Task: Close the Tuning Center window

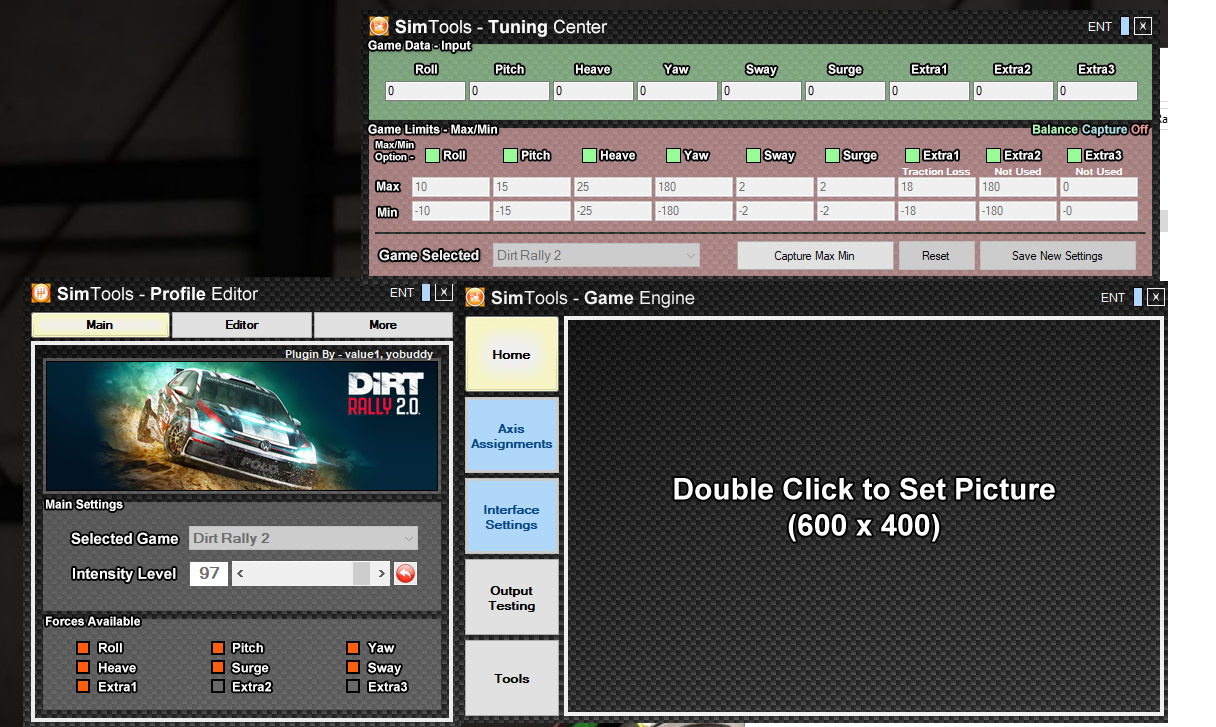Action: (1143, 27)
